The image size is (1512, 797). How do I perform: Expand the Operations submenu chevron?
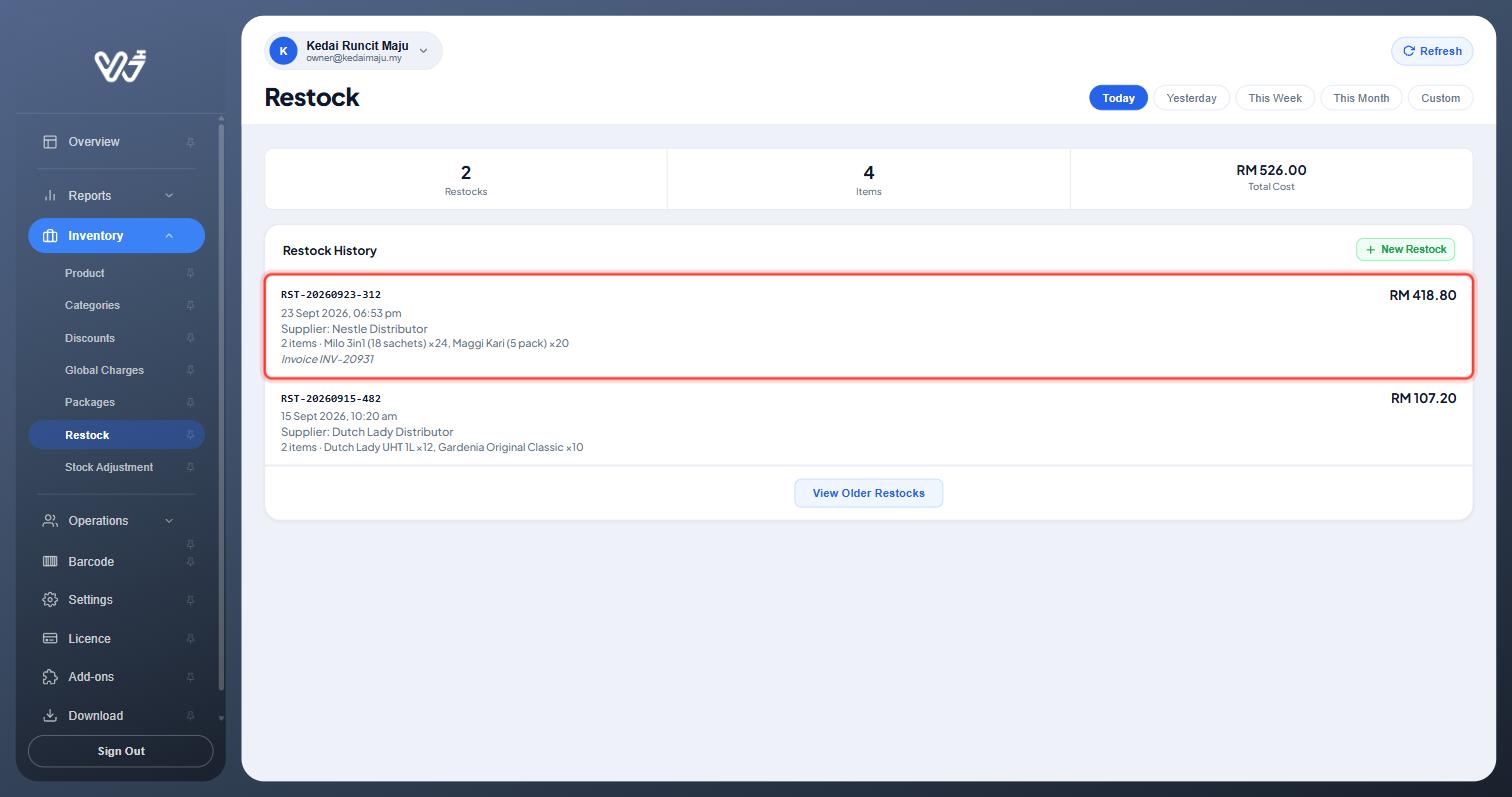click(169, 521)
